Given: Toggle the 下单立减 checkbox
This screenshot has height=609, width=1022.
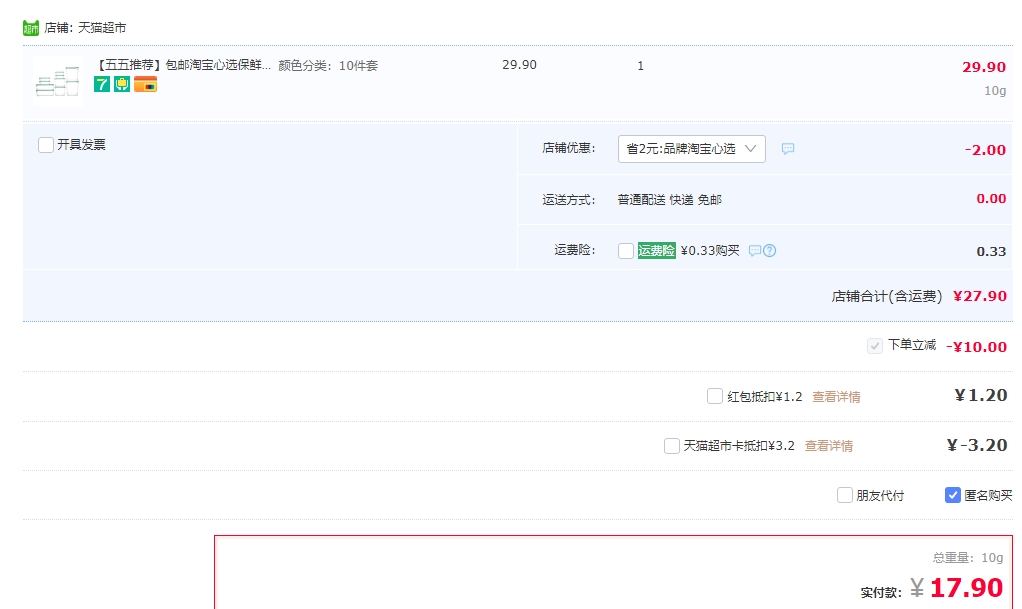Looking at the screenshot, I should (875, 346).
